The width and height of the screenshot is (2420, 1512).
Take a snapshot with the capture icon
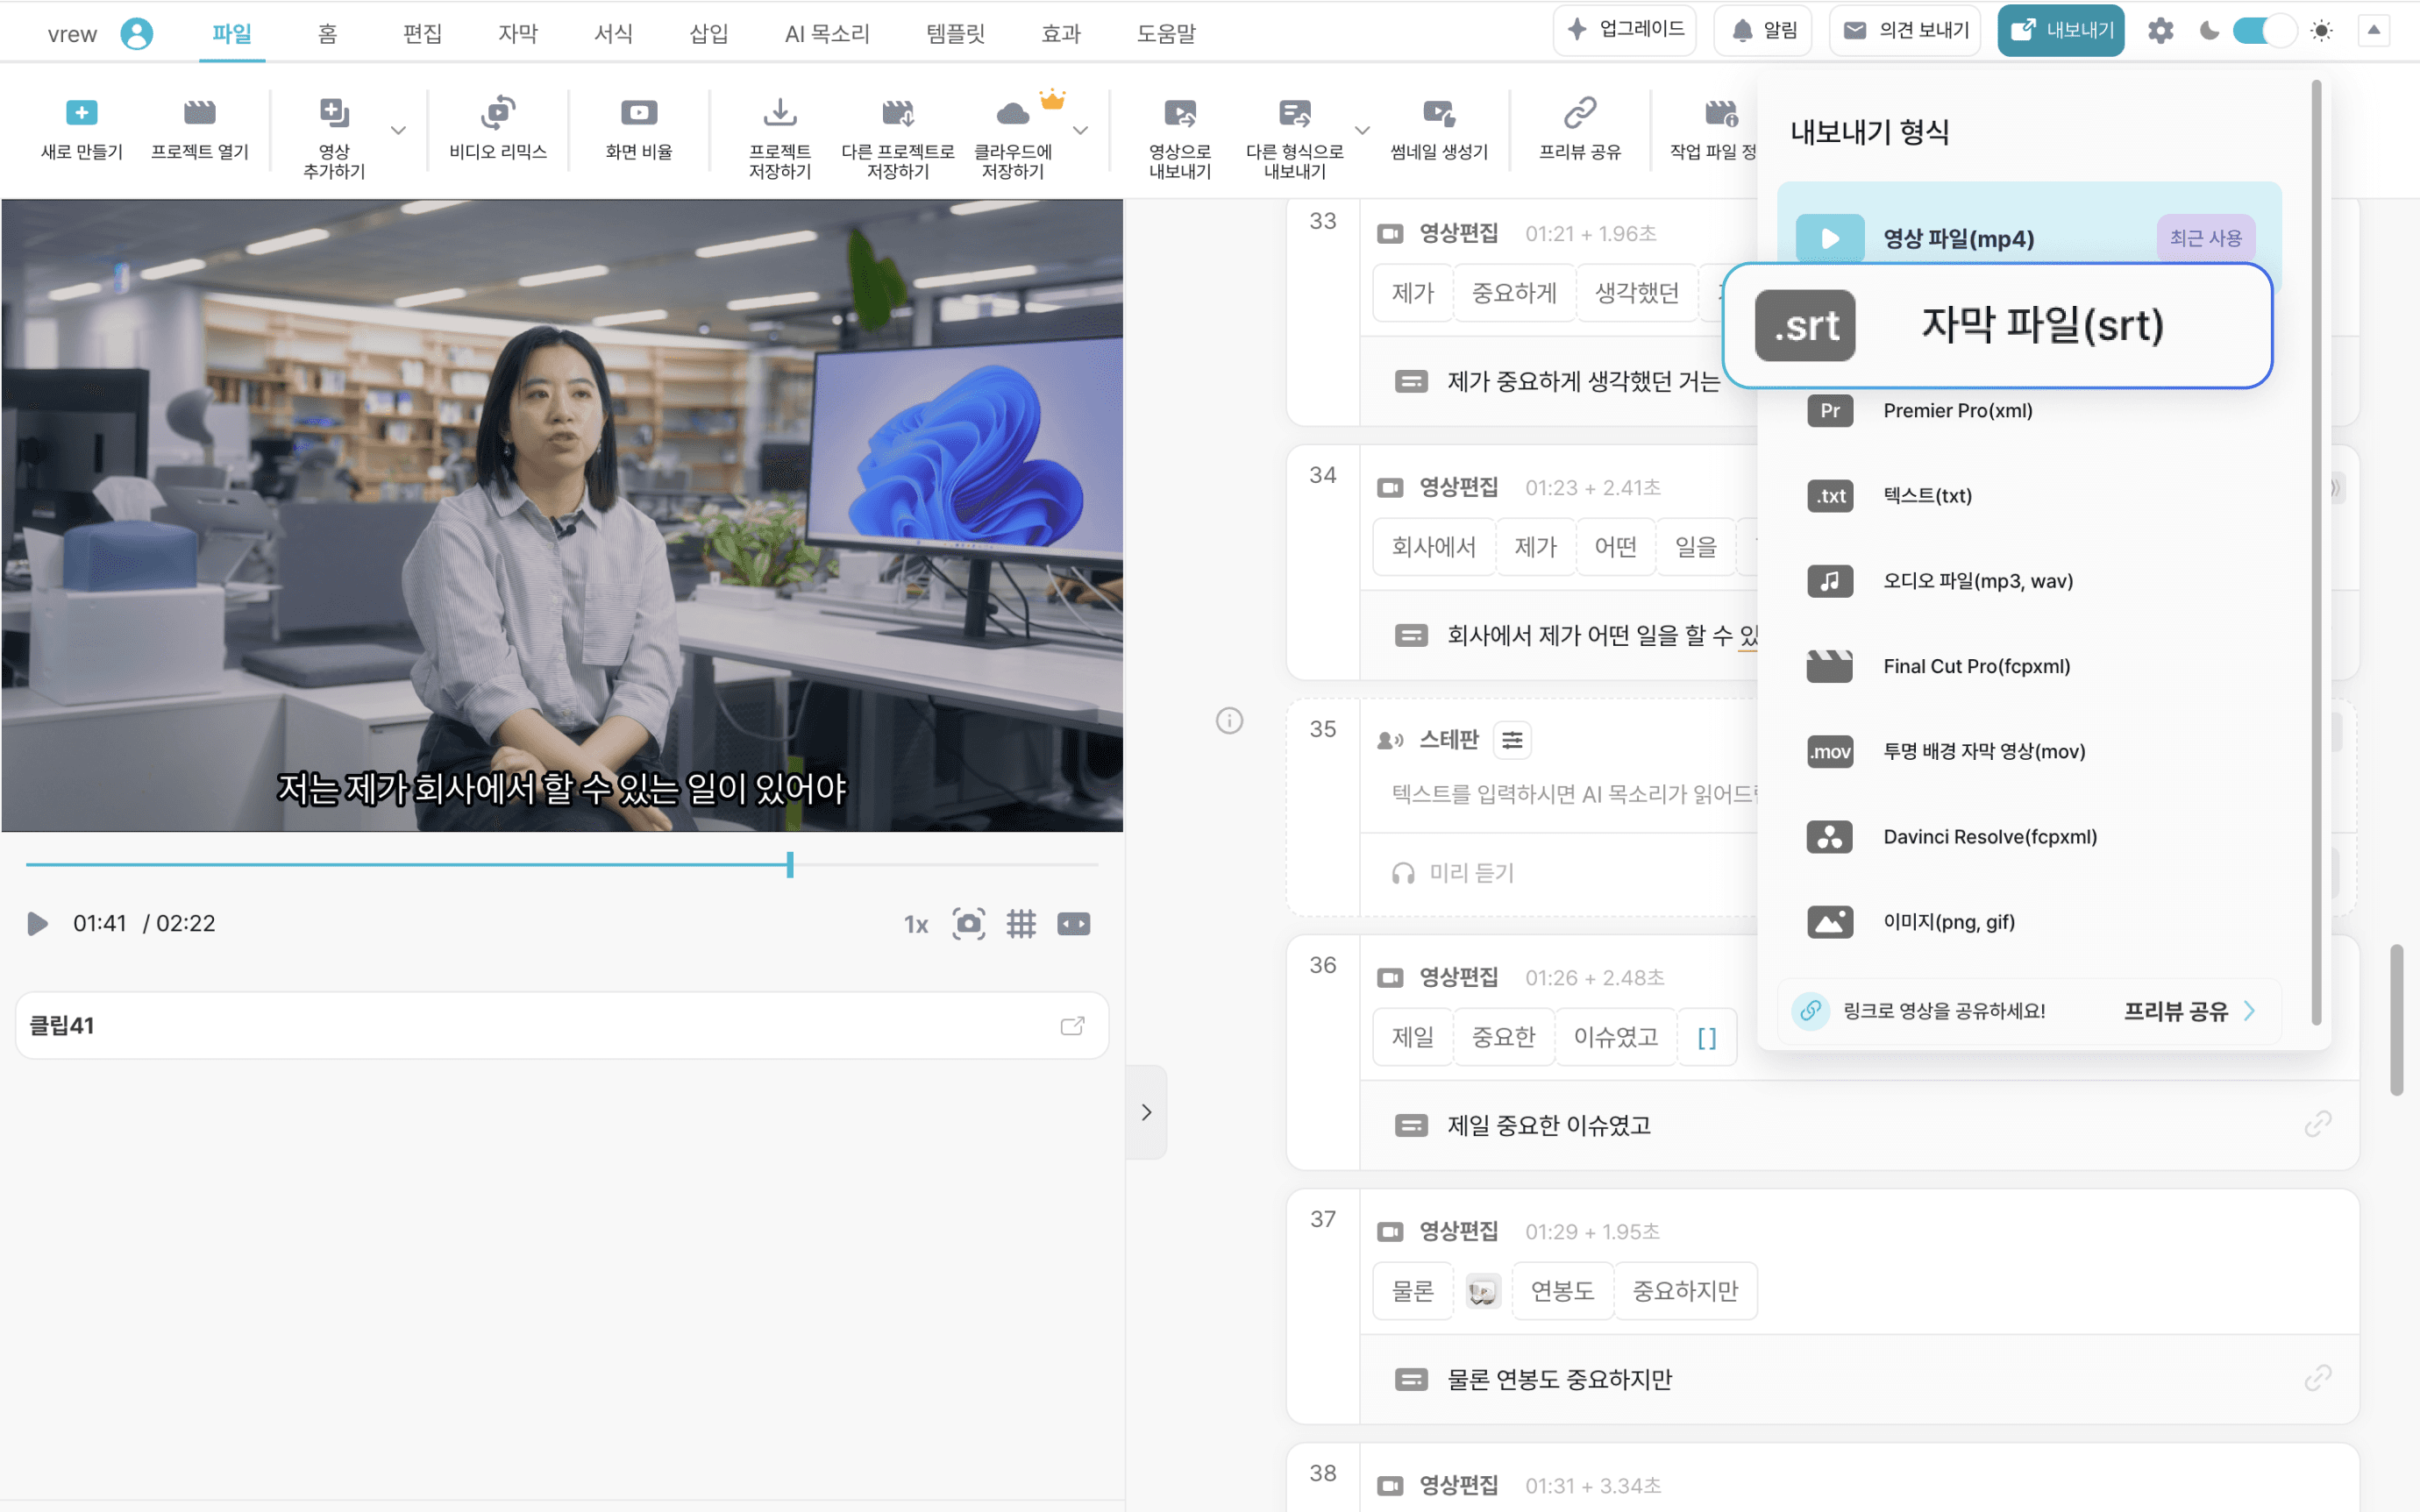[x=968, y=924]
